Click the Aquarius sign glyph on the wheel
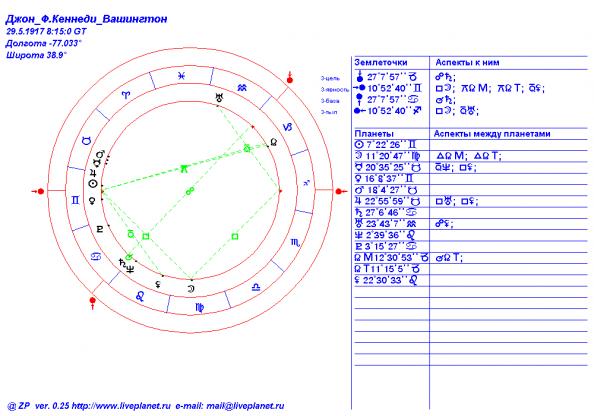 pyautogui.click(x=242, y=88)
